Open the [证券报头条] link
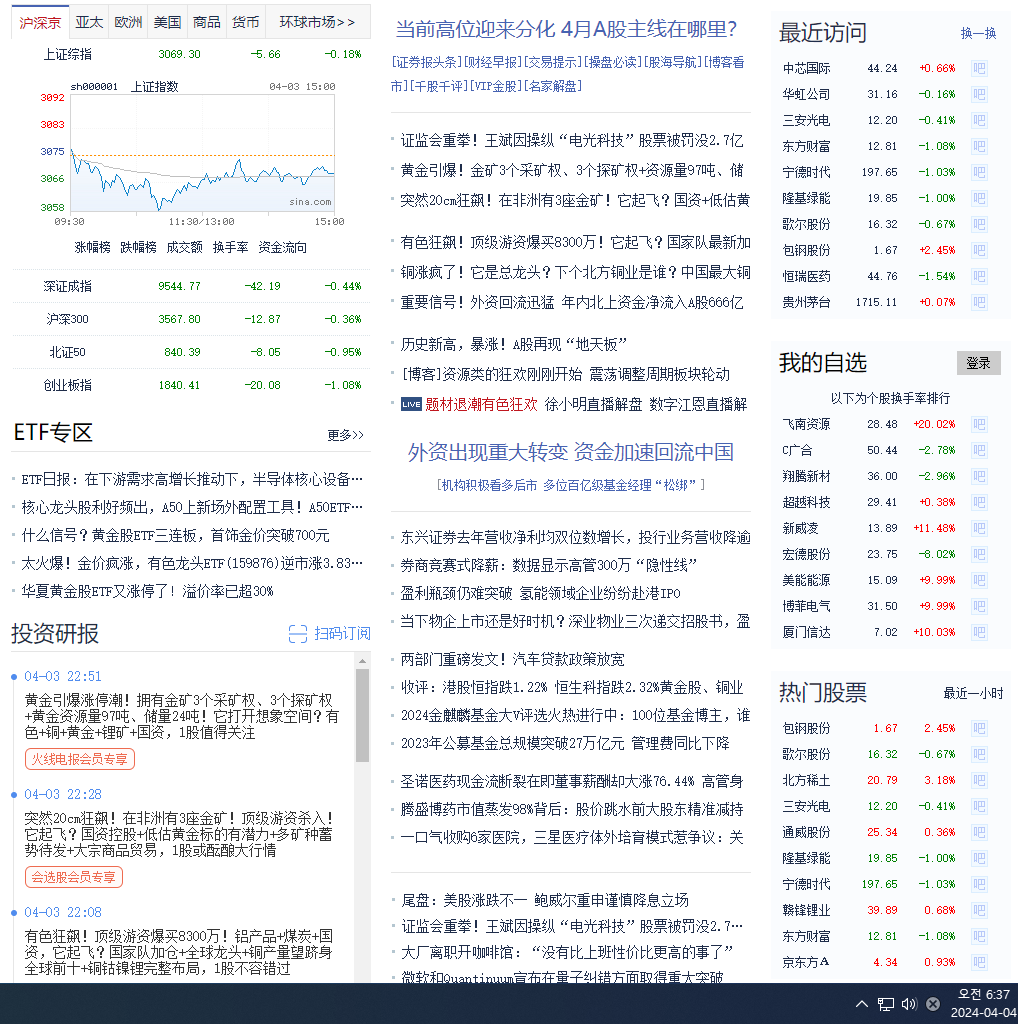 coord(426,63)
